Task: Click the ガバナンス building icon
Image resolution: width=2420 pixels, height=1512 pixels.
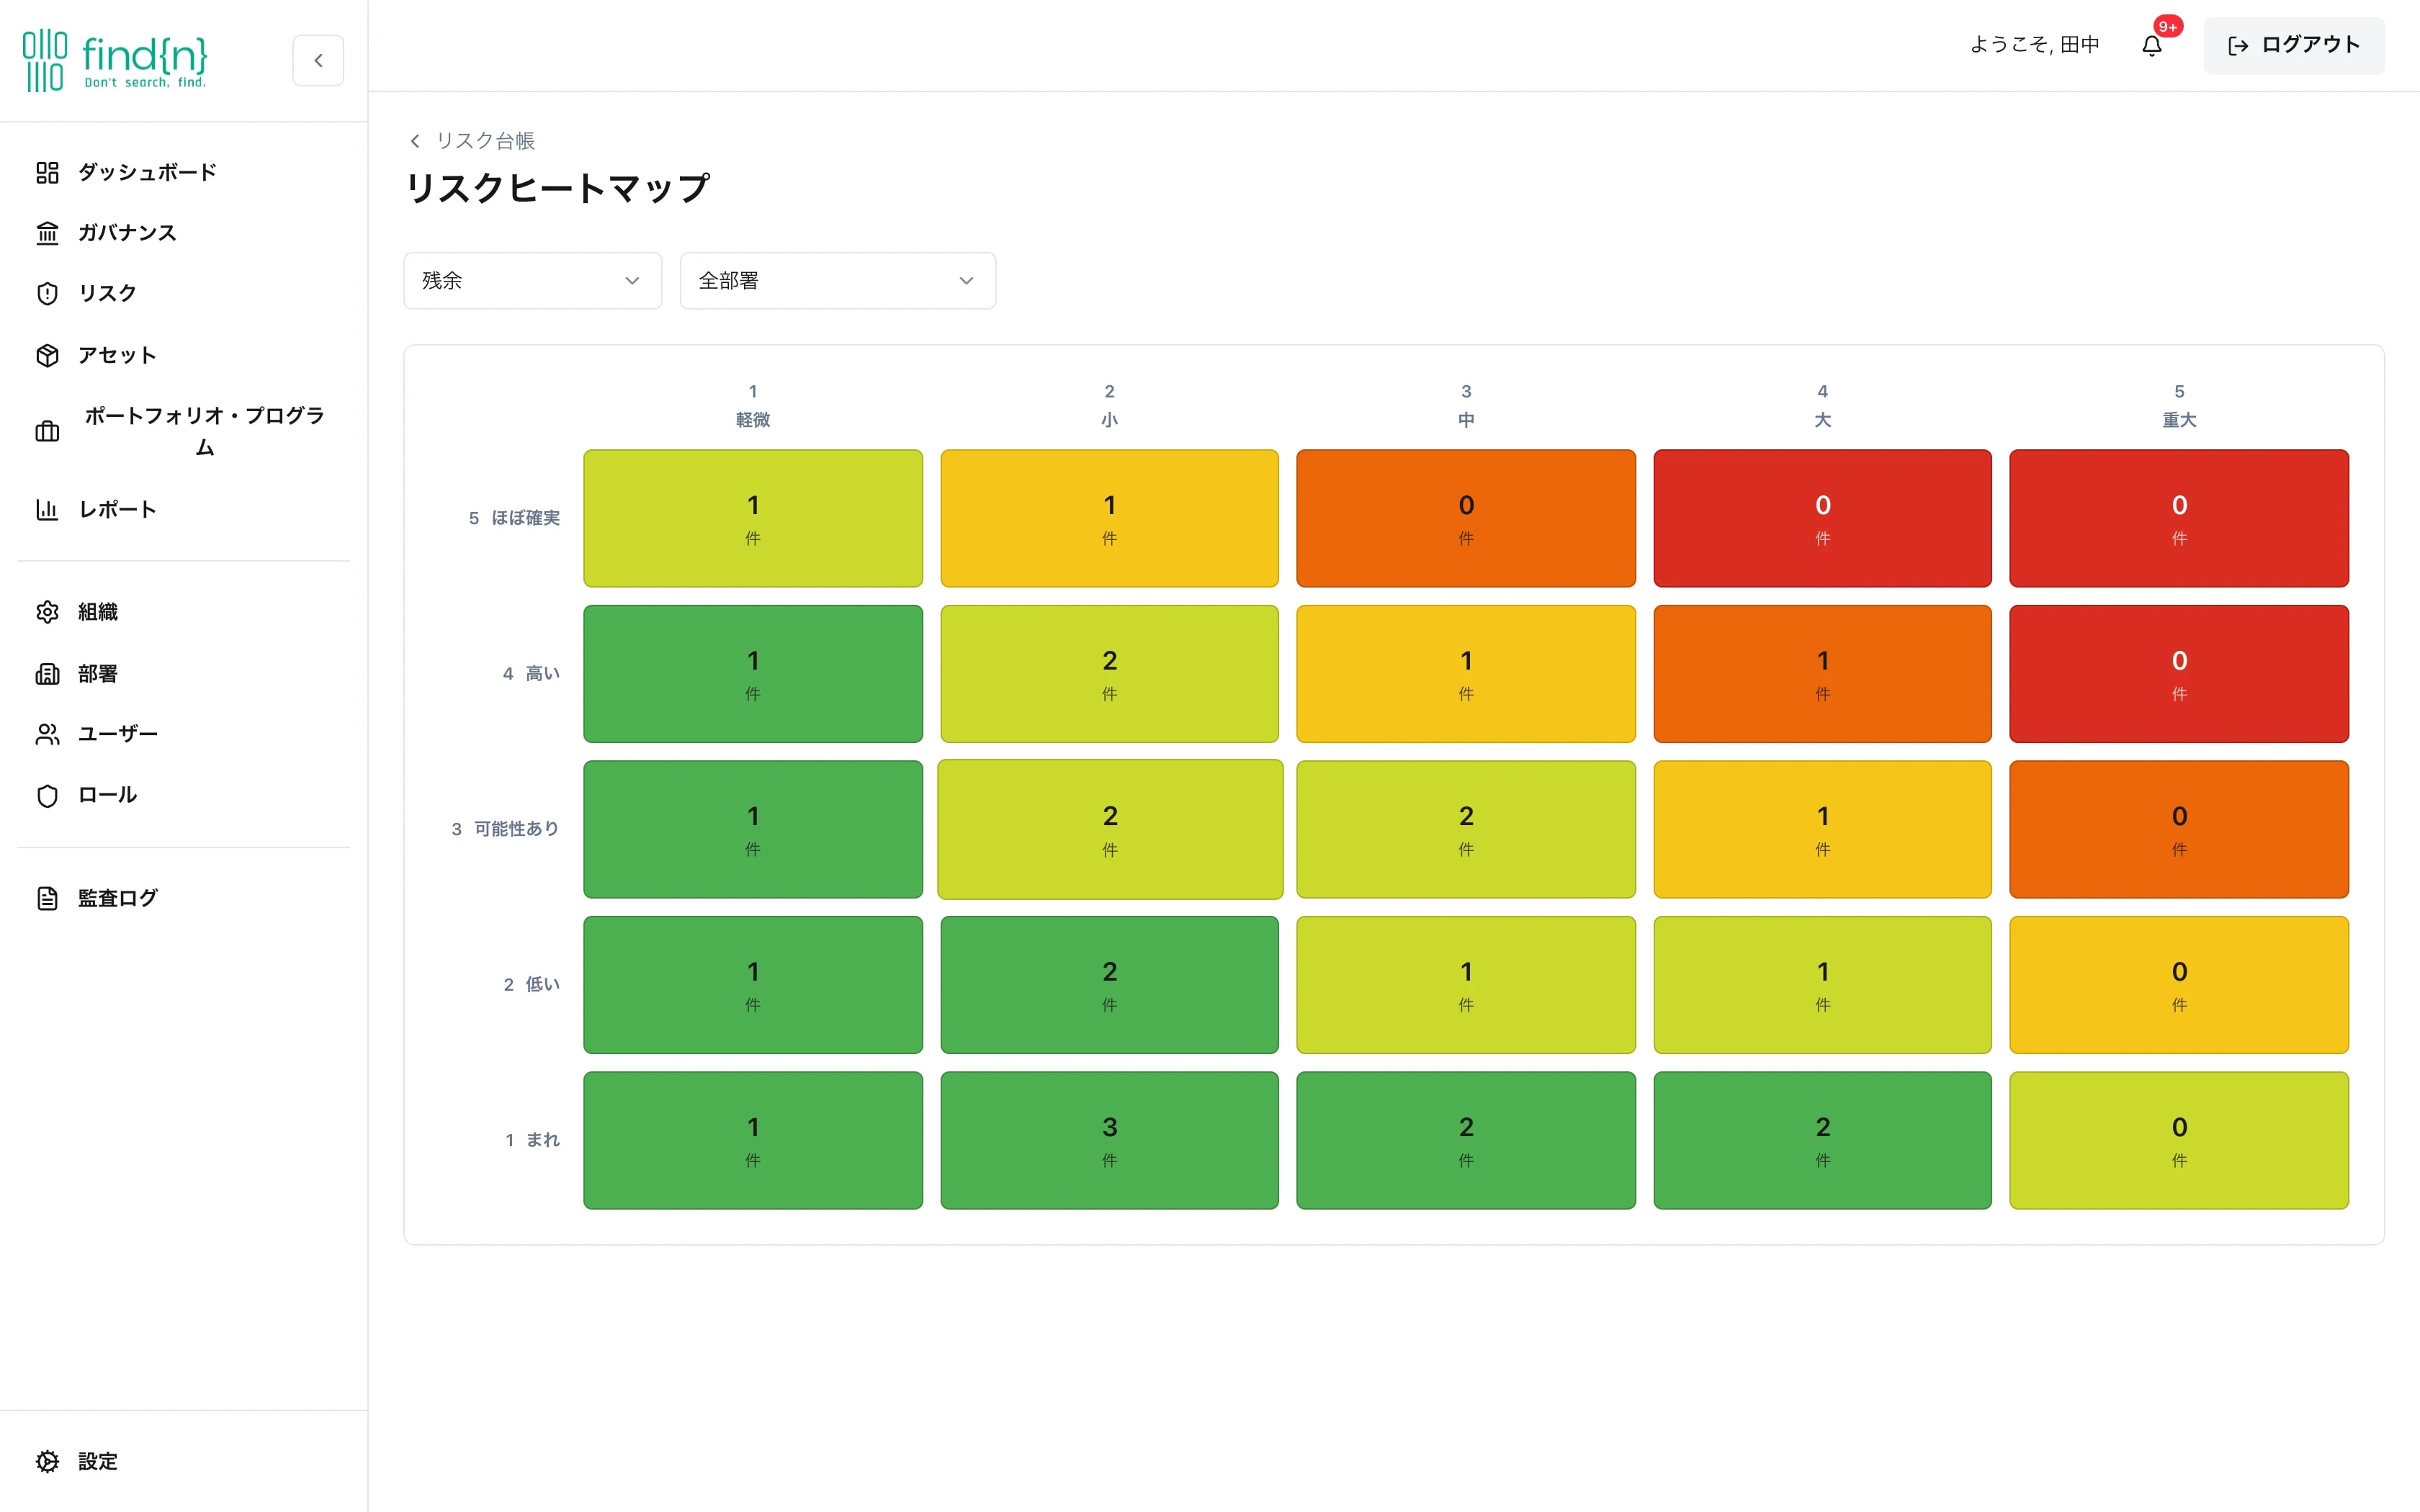Action: (47, 233)
